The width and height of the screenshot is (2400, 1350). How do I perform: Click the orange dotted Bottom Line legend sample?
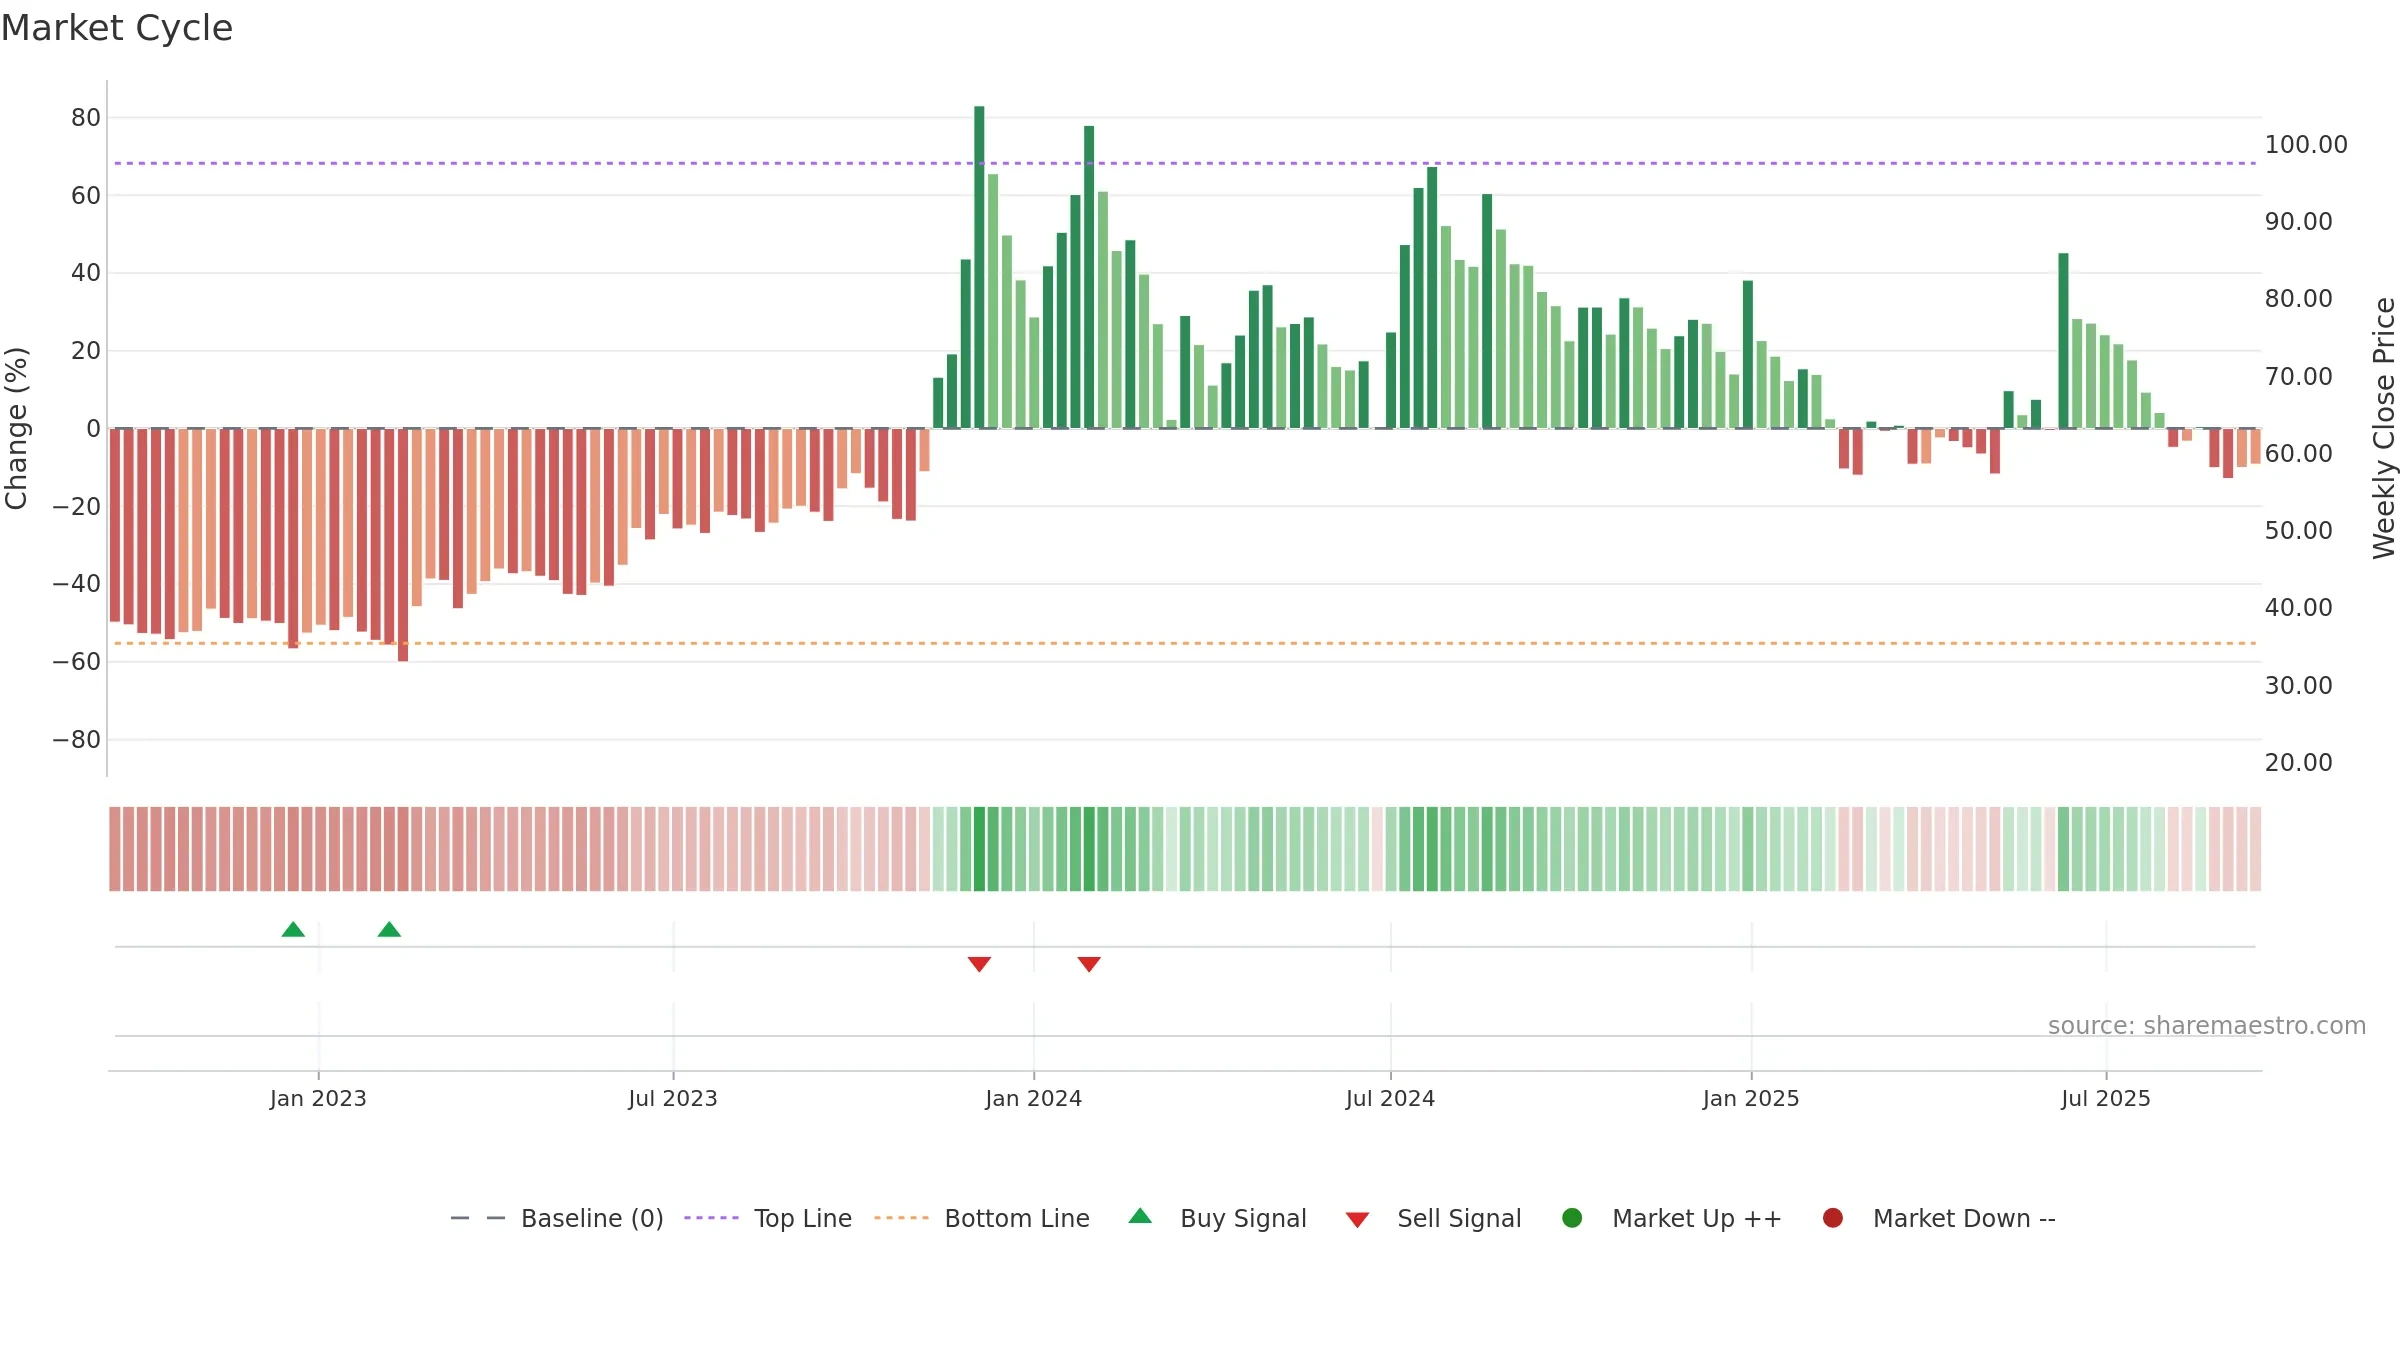[x=901, y=1218]
